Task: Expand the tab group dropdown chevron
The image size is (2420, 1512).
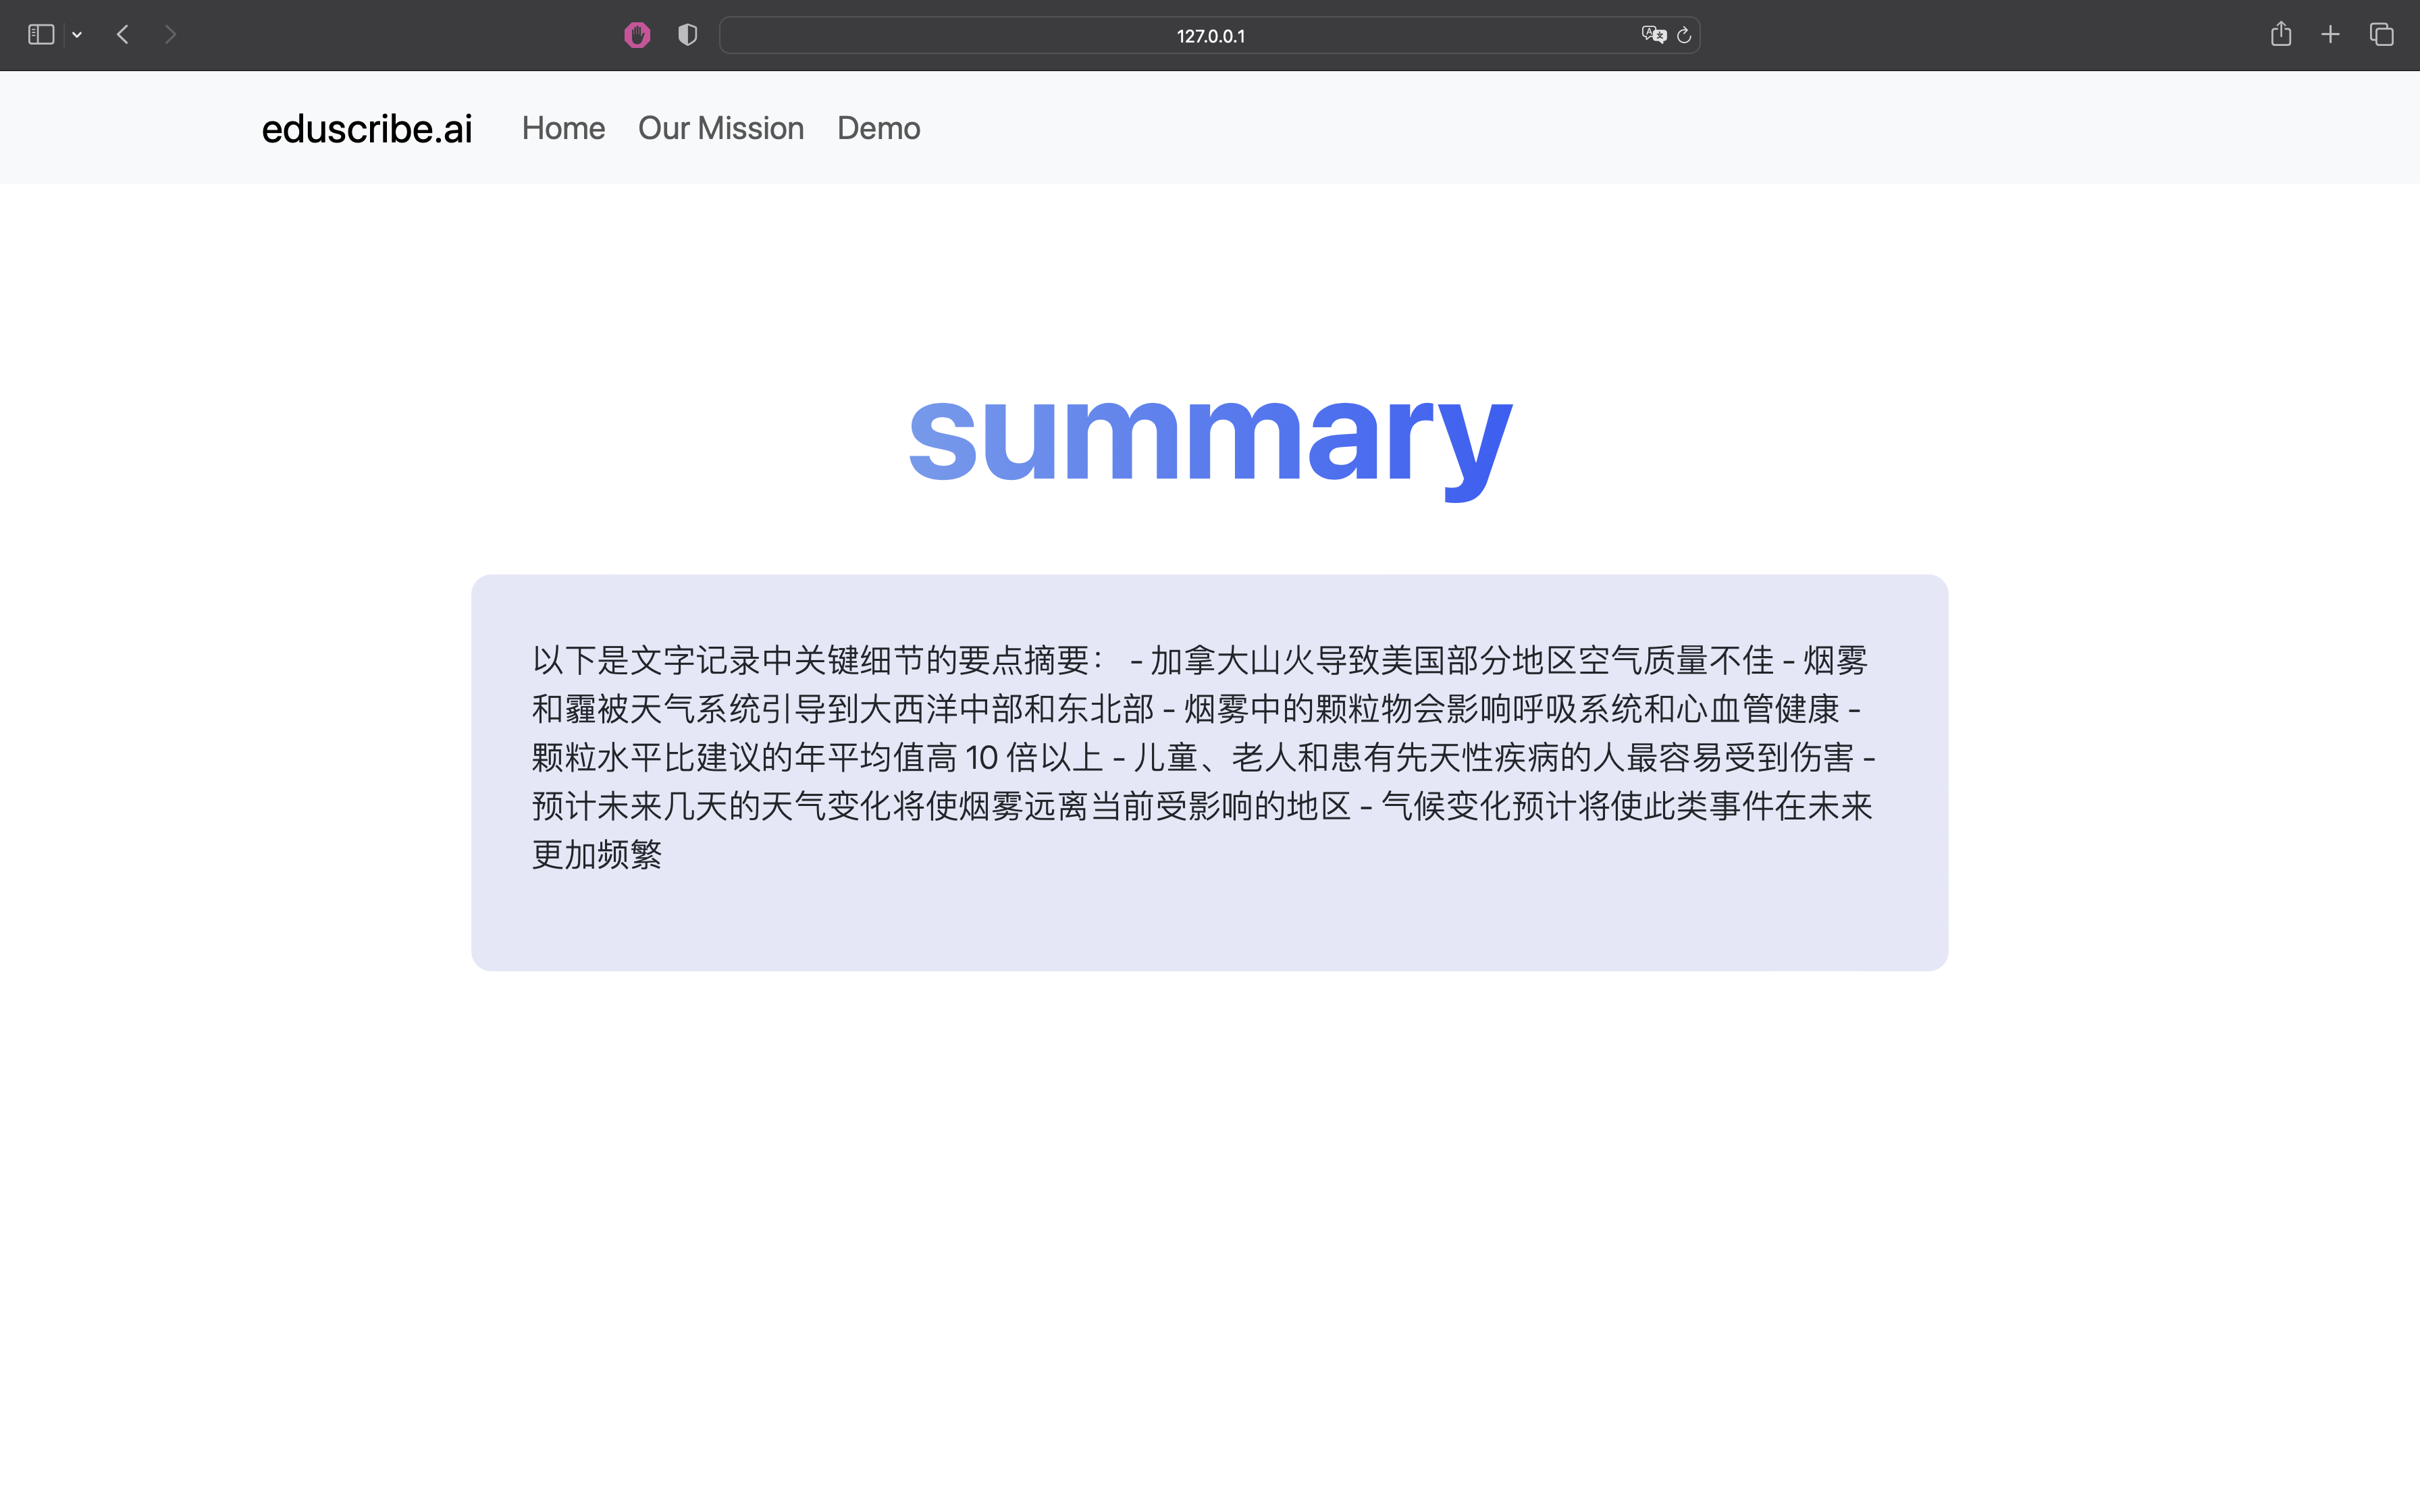Action: pos(77,35)
